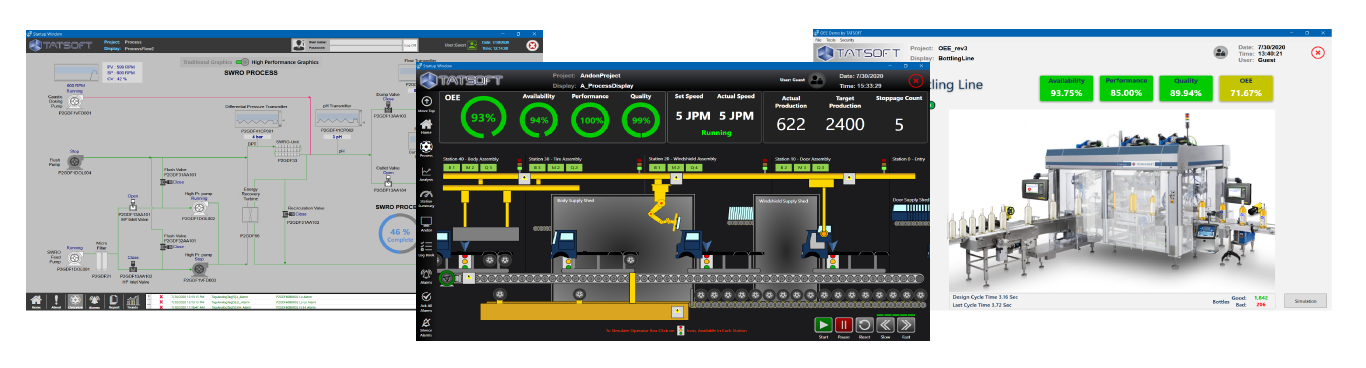The width and height of the screenshot is (1366, 368).
Task: Click the Home icon in the SWRO bottom toolbar
Action: pyautogui.click(x=36, y=300)
